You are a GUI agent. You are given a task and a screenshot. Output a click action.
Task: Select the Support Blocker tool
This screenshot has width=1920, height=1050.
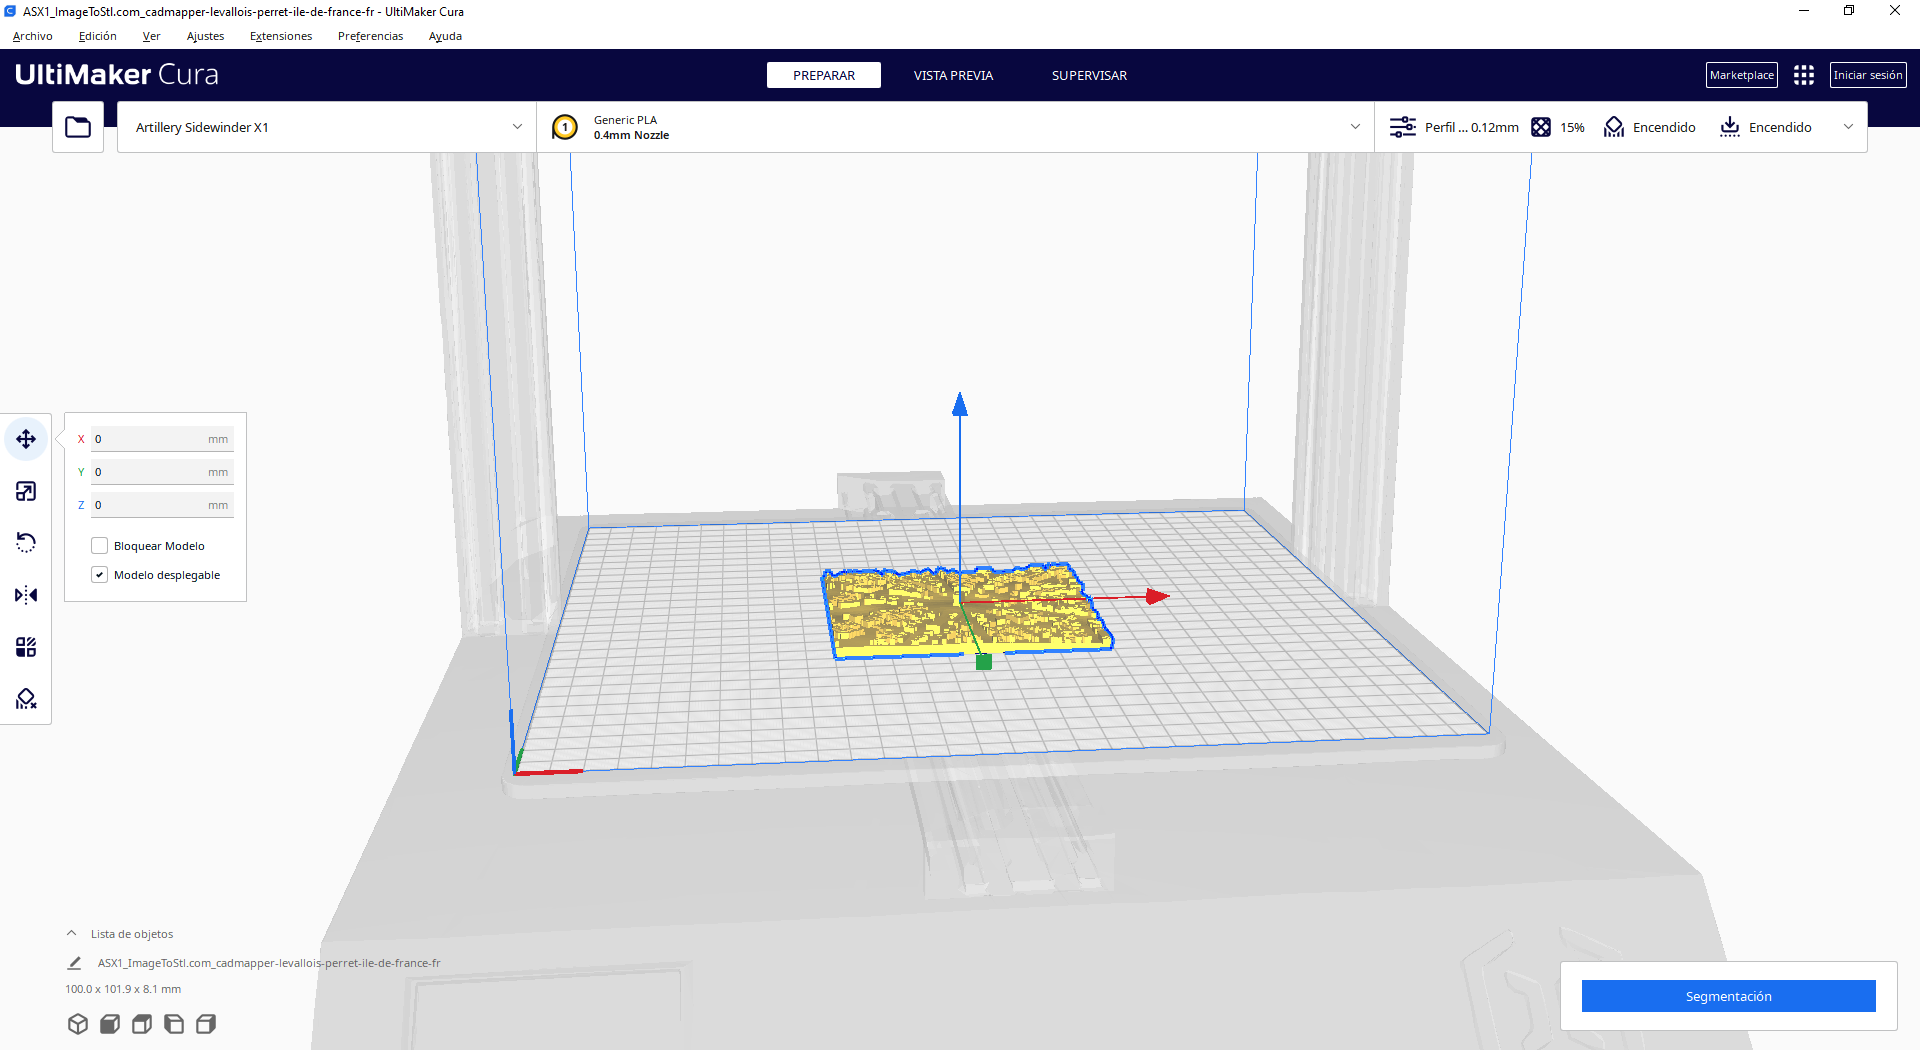tap(26, 699)
